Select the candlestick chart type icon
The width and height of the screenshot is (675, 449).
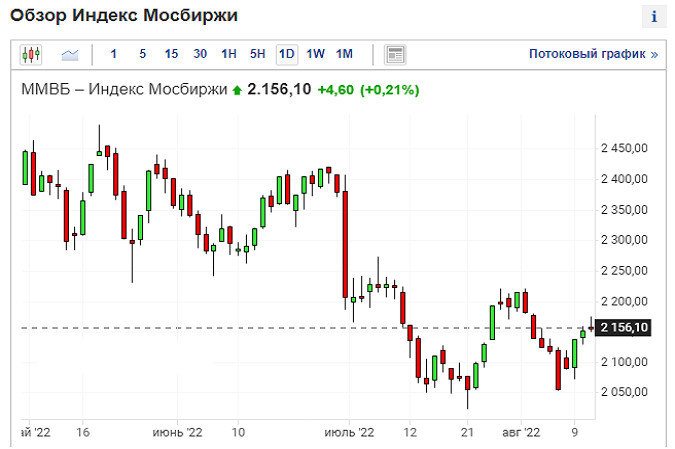coord(32,54)
